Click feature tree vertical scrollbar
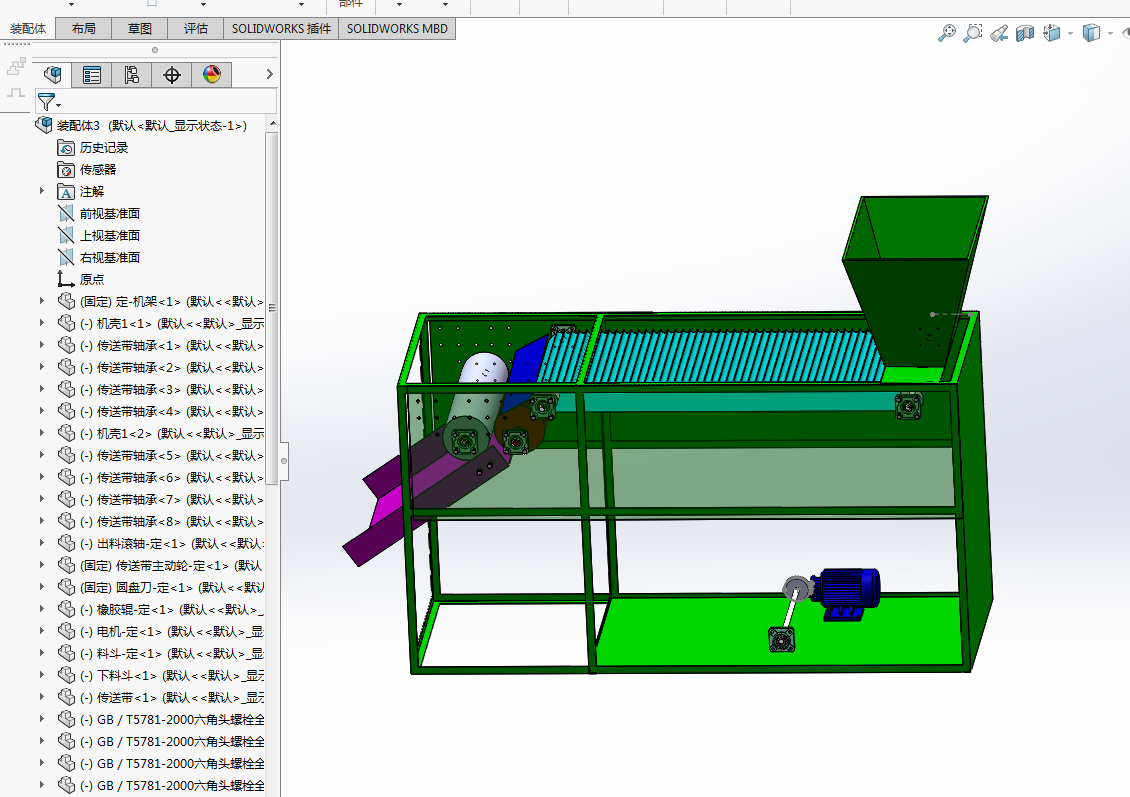Viewport: 1130px width, 797px height. (x=272, y=310)
